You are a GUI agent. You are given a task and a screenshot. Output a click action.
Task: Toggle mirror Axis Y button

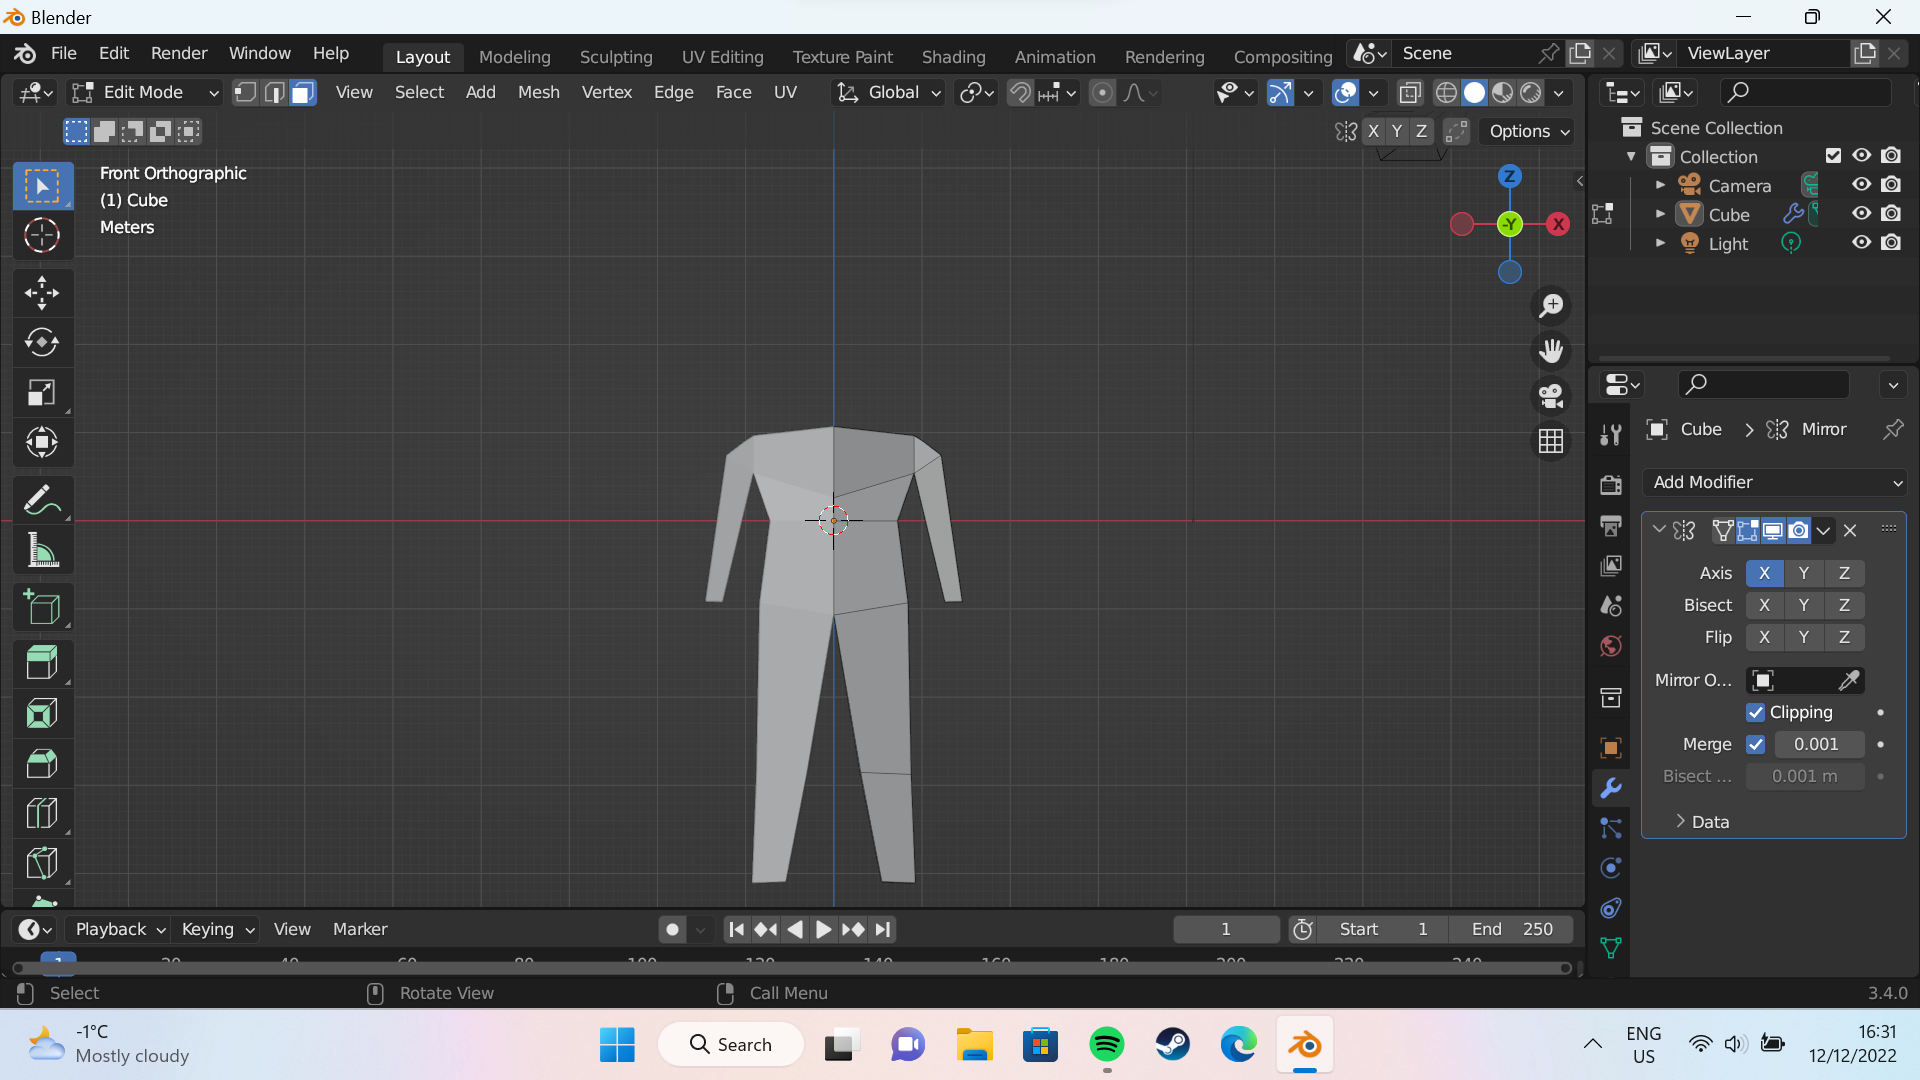click(x=1804, y=573)
